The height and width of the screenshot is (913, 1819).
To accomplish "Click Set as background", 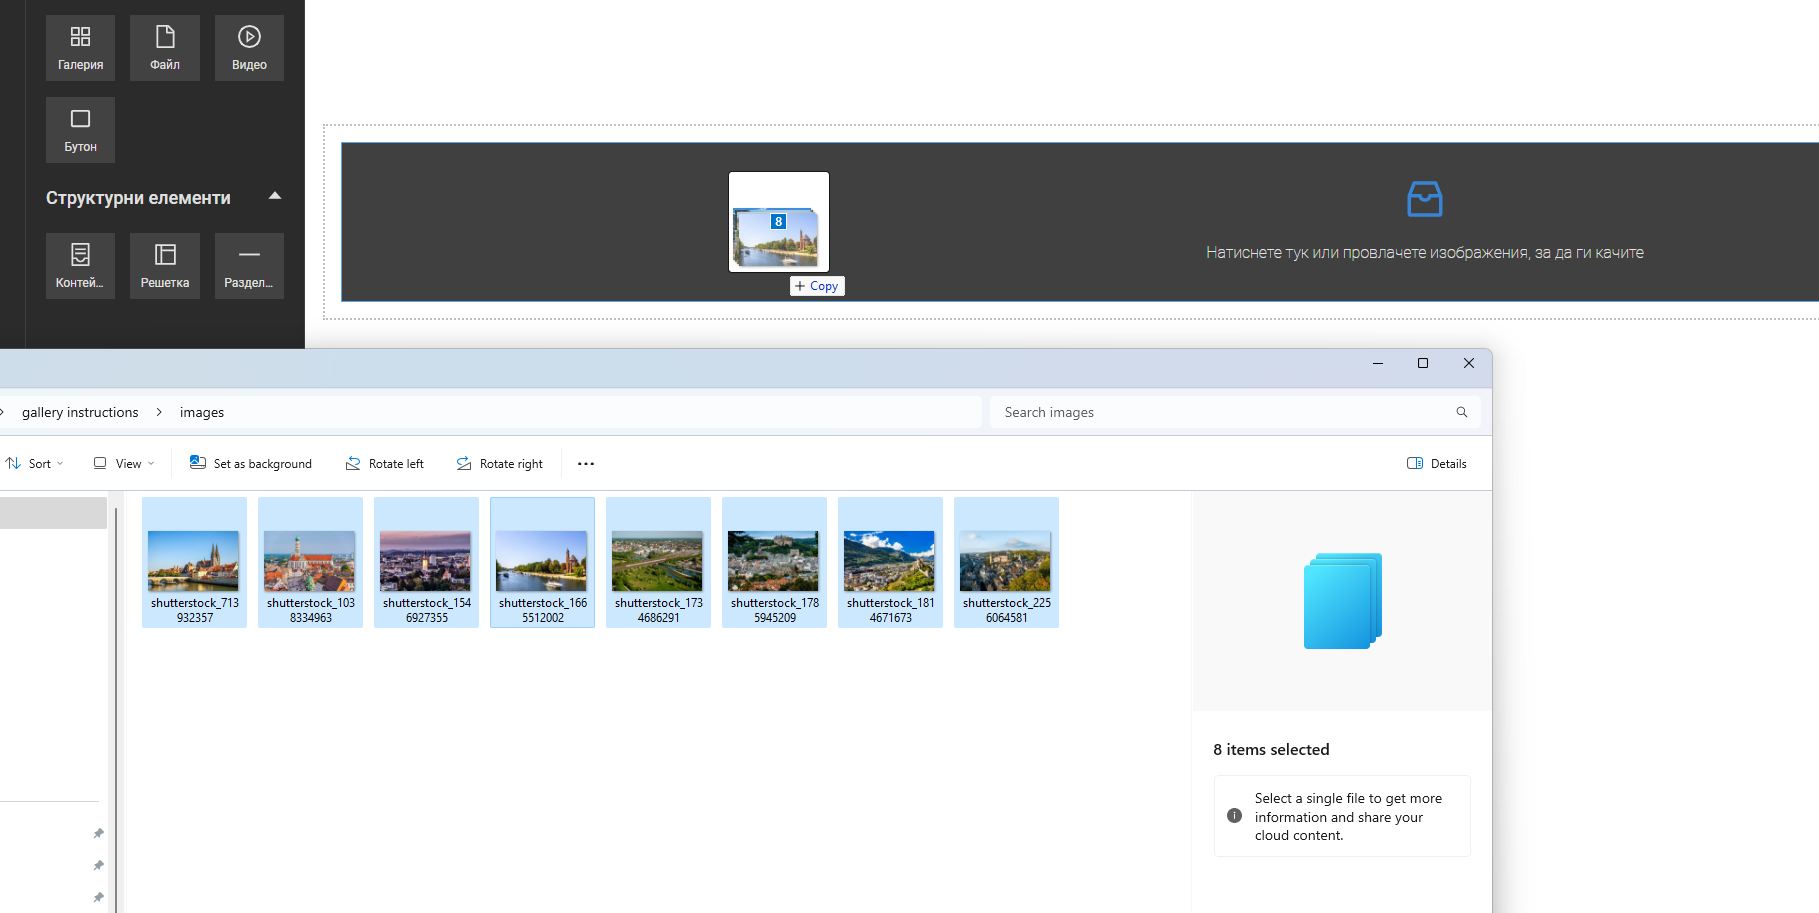I will [x=251, y=464].
